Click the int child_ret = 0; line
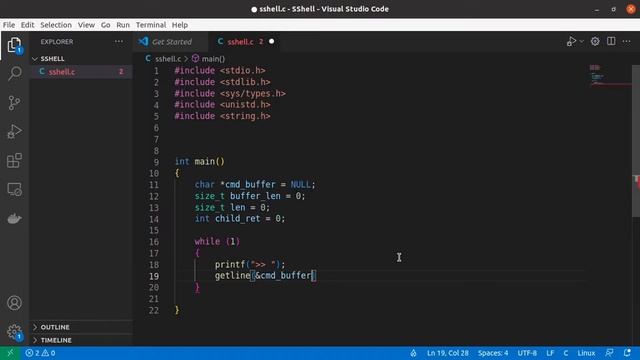640x360 pixels. point(240,219)
